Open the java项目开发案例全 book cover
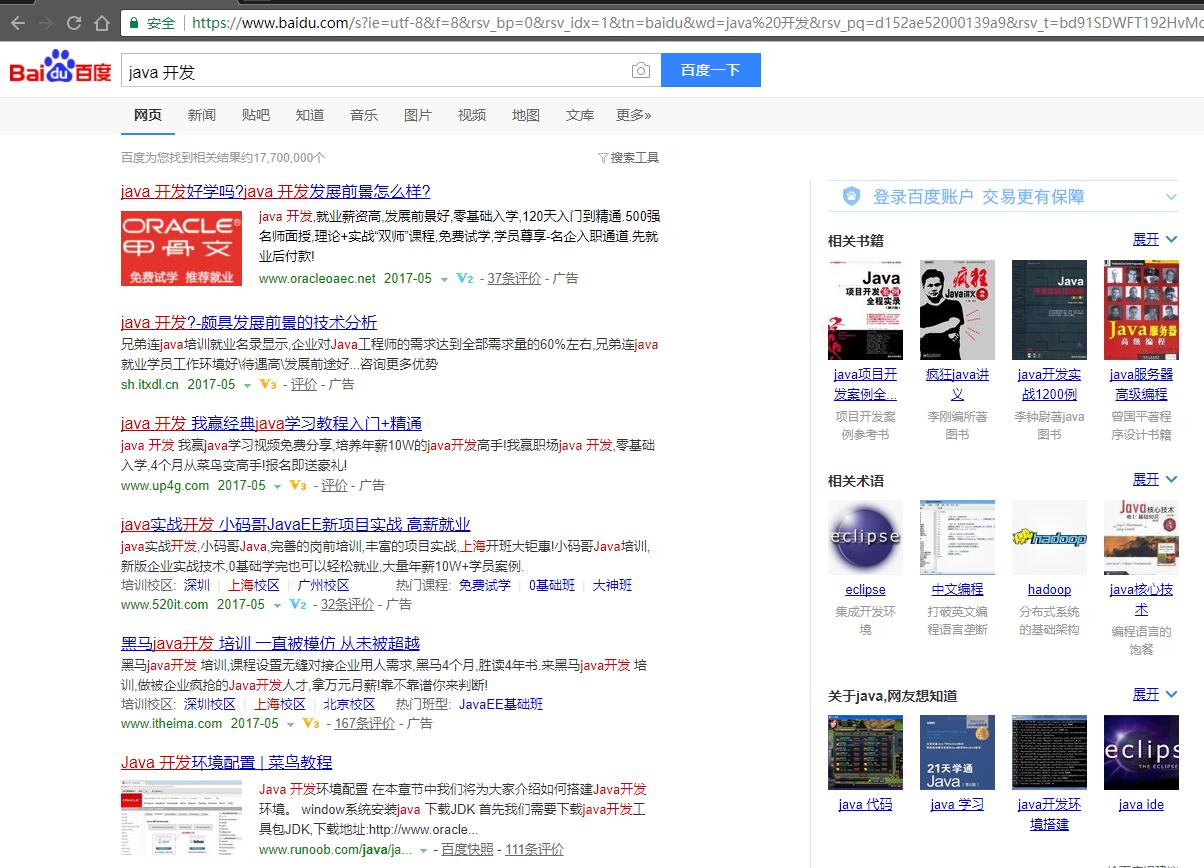 (865, 310)
